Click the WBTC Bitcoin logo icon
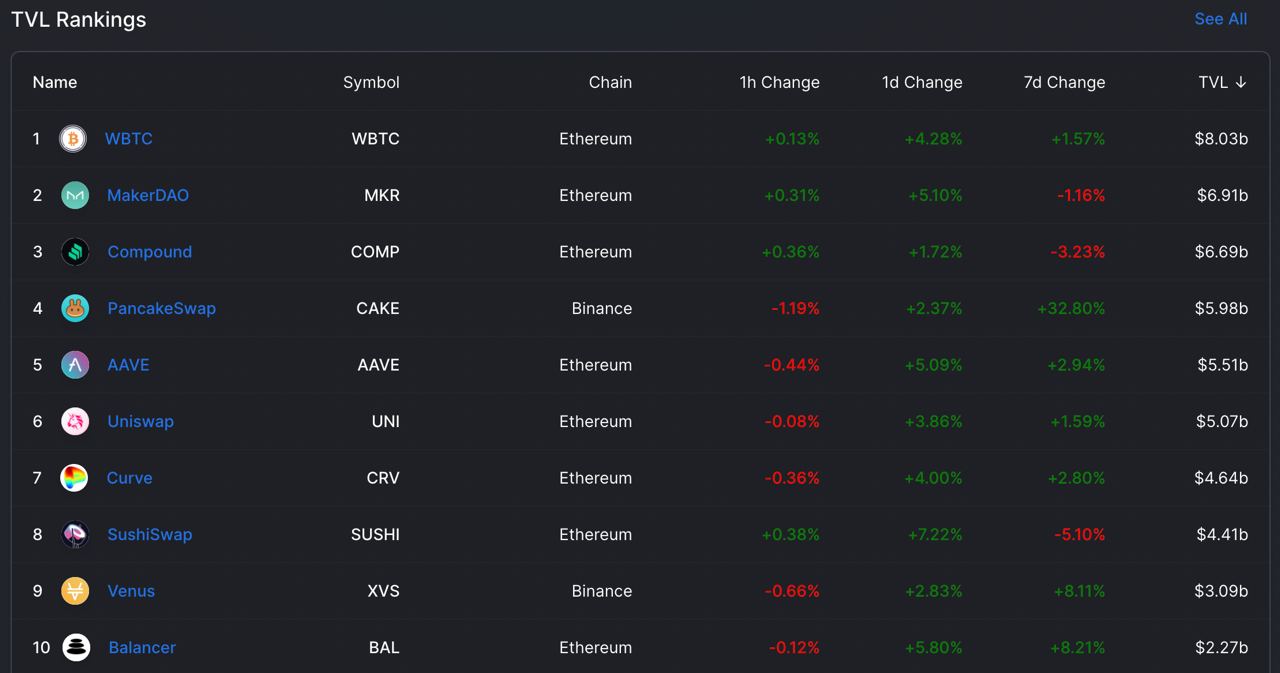 click(x=73, y=139)
